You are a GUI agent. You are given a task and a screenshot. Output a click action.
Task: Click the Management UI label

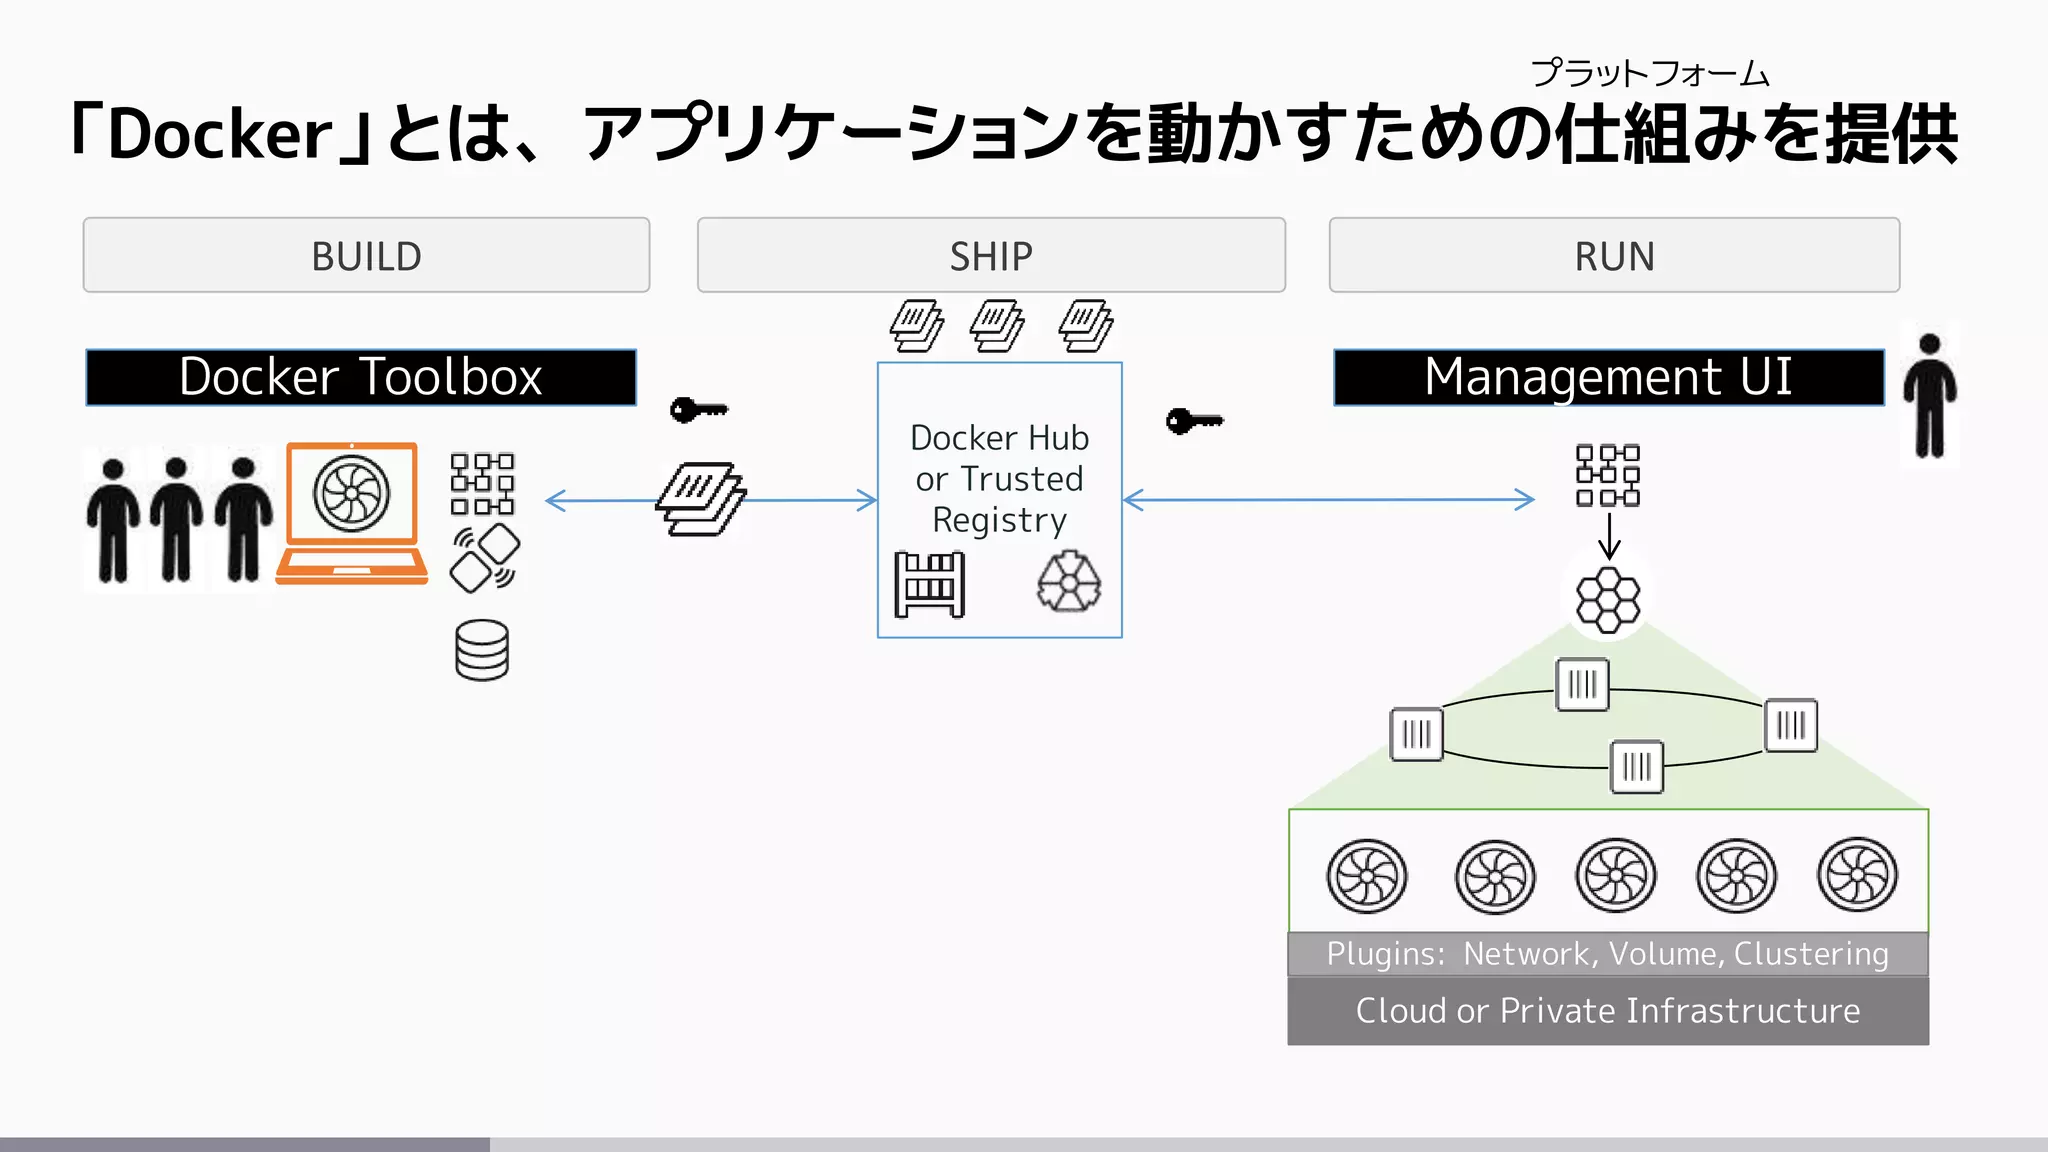tap(1608, 377)
